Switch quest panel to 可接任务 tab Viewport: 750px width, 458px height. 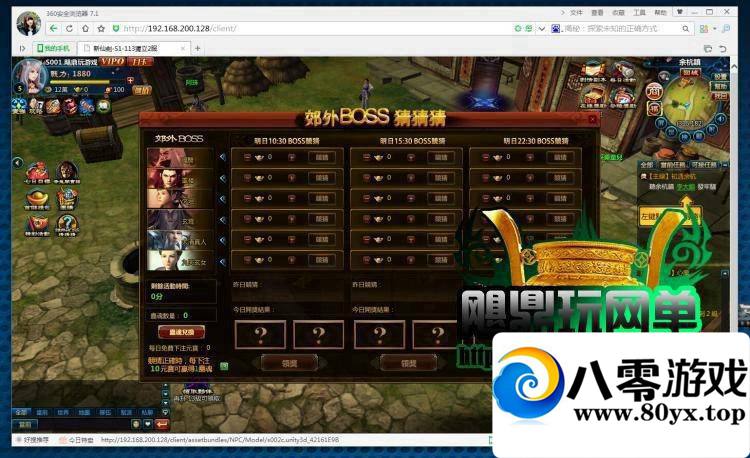click(x=704, y=164)
